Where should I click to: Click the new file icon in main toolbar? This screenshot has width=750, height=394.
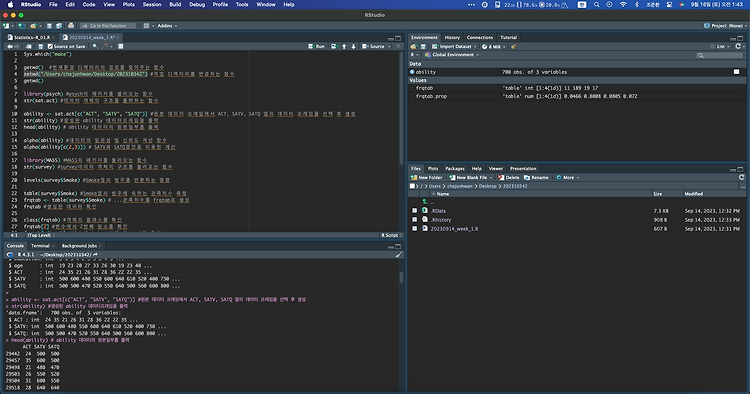[6, 26]
